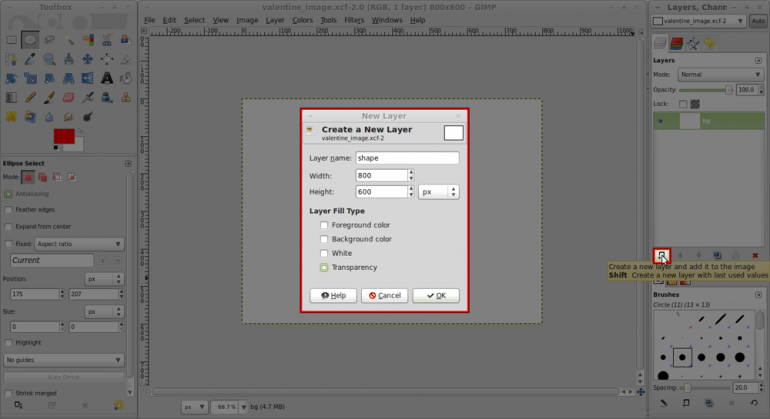Image resolution: width=770 pixels, height=419 pixels.
Task: Click the red foreground color swatch
Action: (x=64, y=136)
